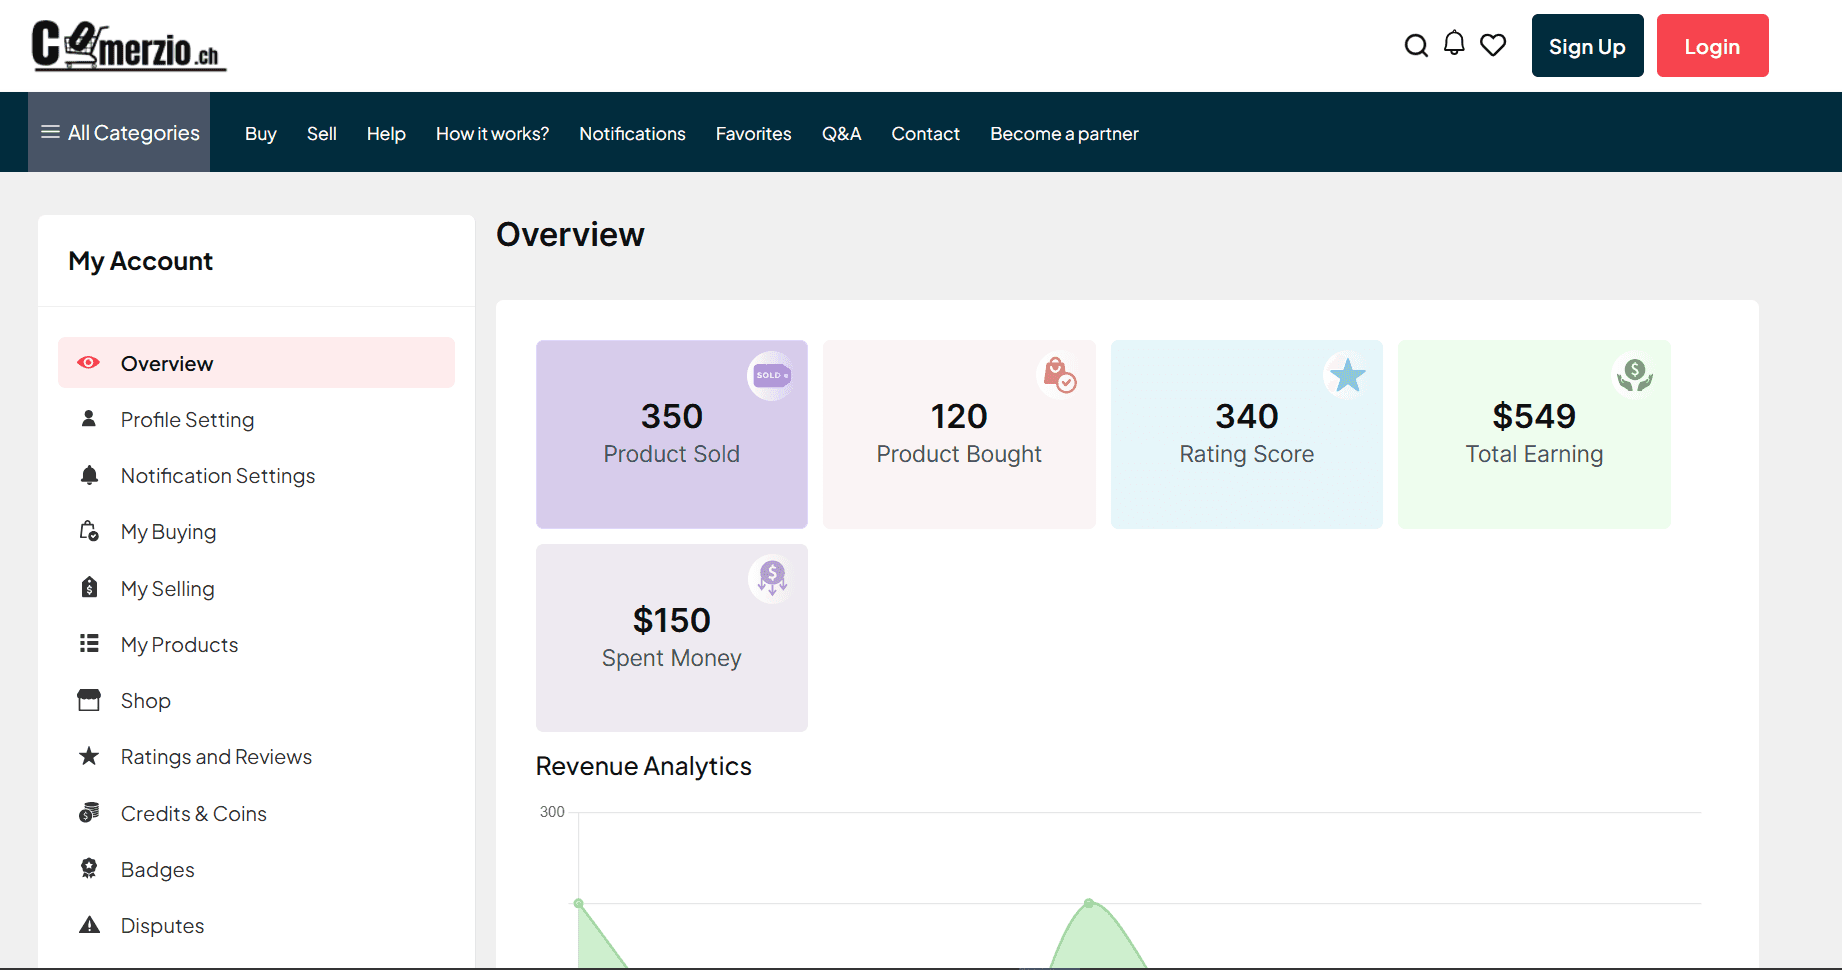The image size is (1842, 970).
Task: Click the warning triangle icon beside Disputes
Action: click(89, 925)
